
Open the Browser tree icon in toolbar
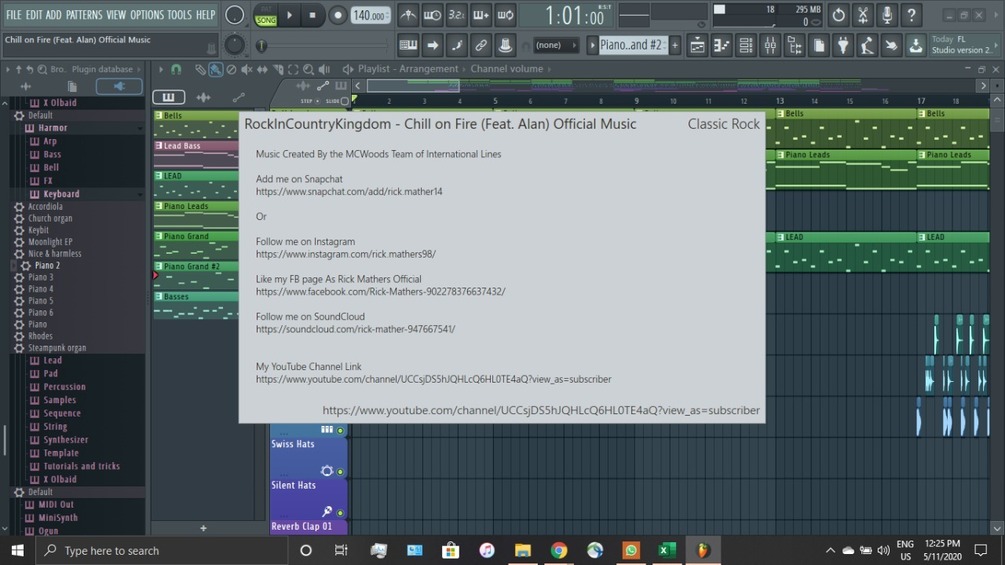[795, 45]
